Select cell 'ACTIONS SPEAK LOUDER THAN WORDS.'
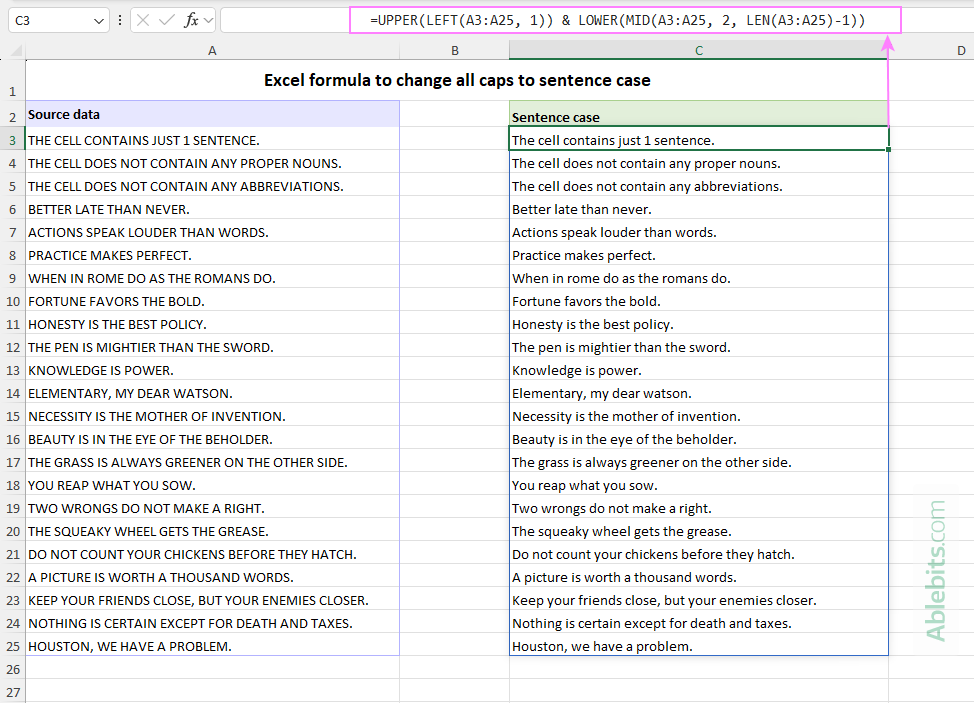Screen dimensions: 974x703 click(212, 232)
